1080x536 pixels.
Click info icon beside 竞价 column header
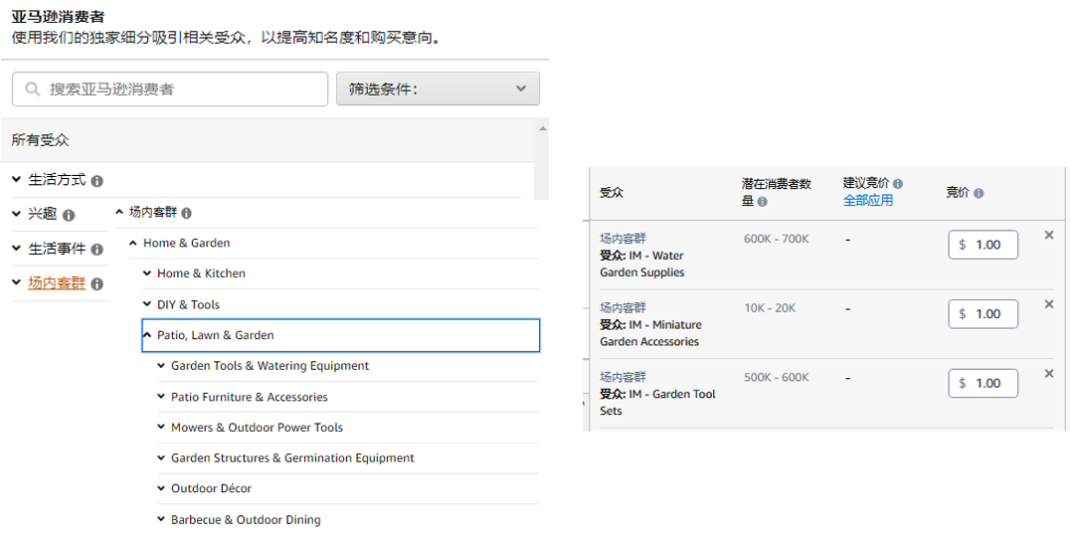[x=978, y=193]
